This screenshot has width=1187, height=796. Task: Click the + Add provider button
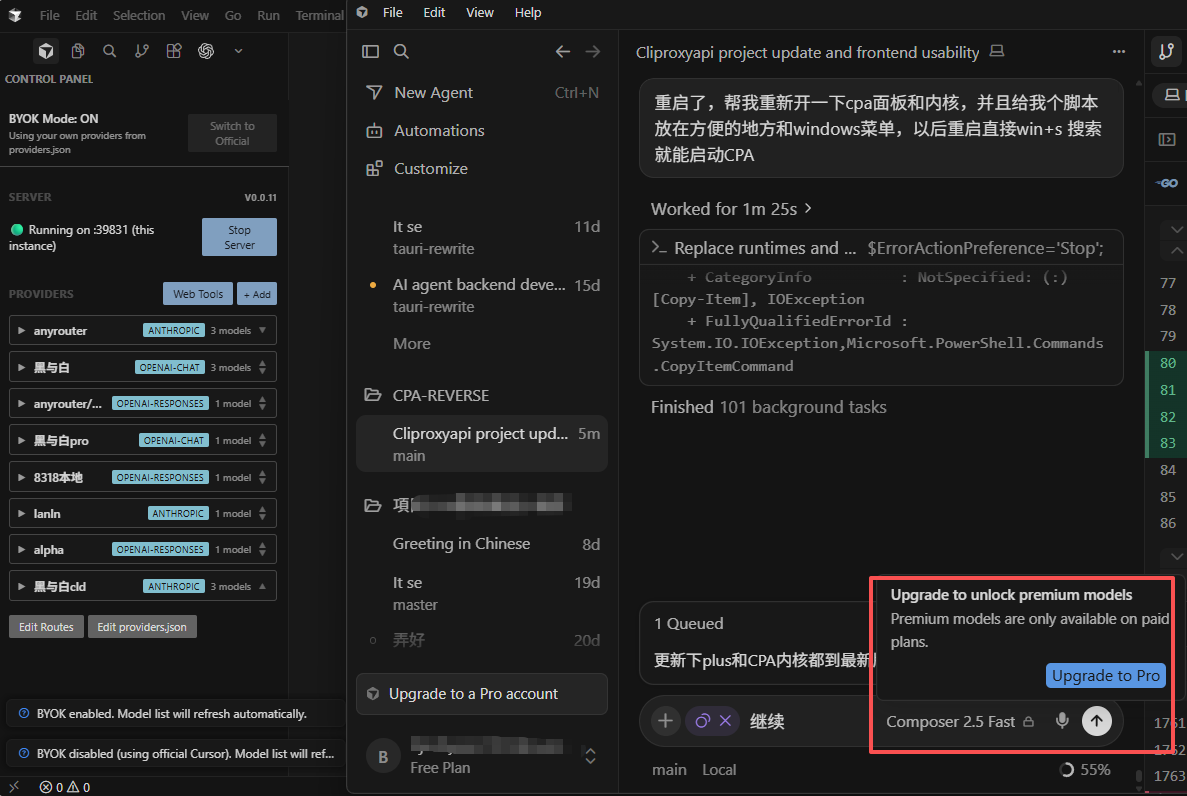point(257,294)
